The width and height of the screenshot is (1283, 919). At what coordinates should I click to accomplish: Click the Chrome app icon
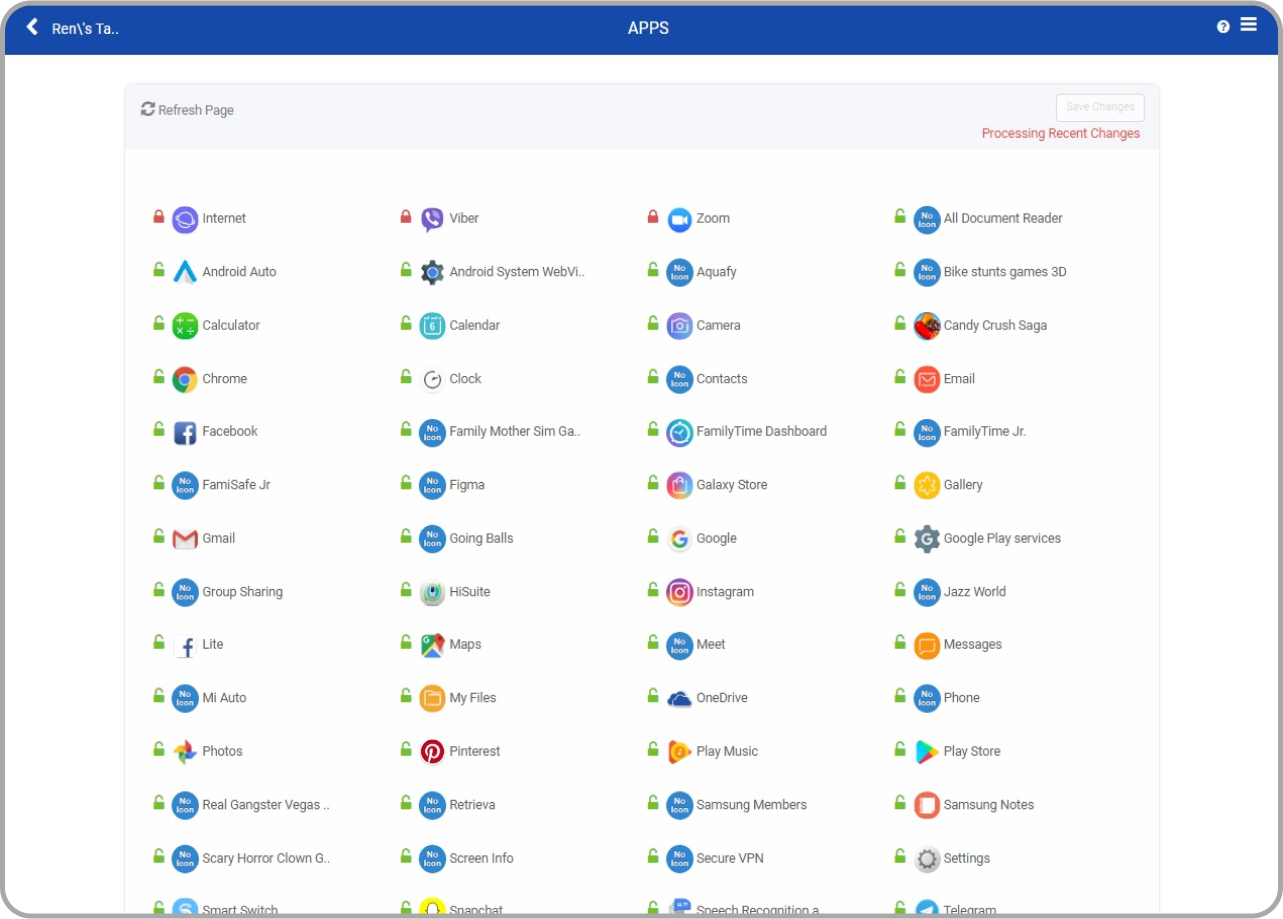click(185, 379)
